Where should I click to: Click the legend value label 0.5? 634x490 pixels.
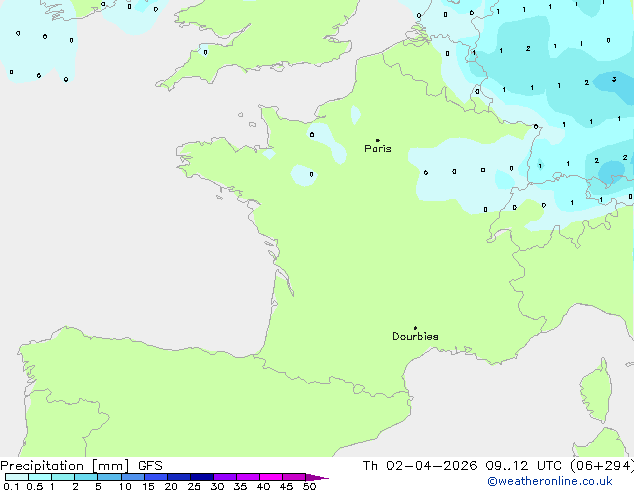coord(35,486)
